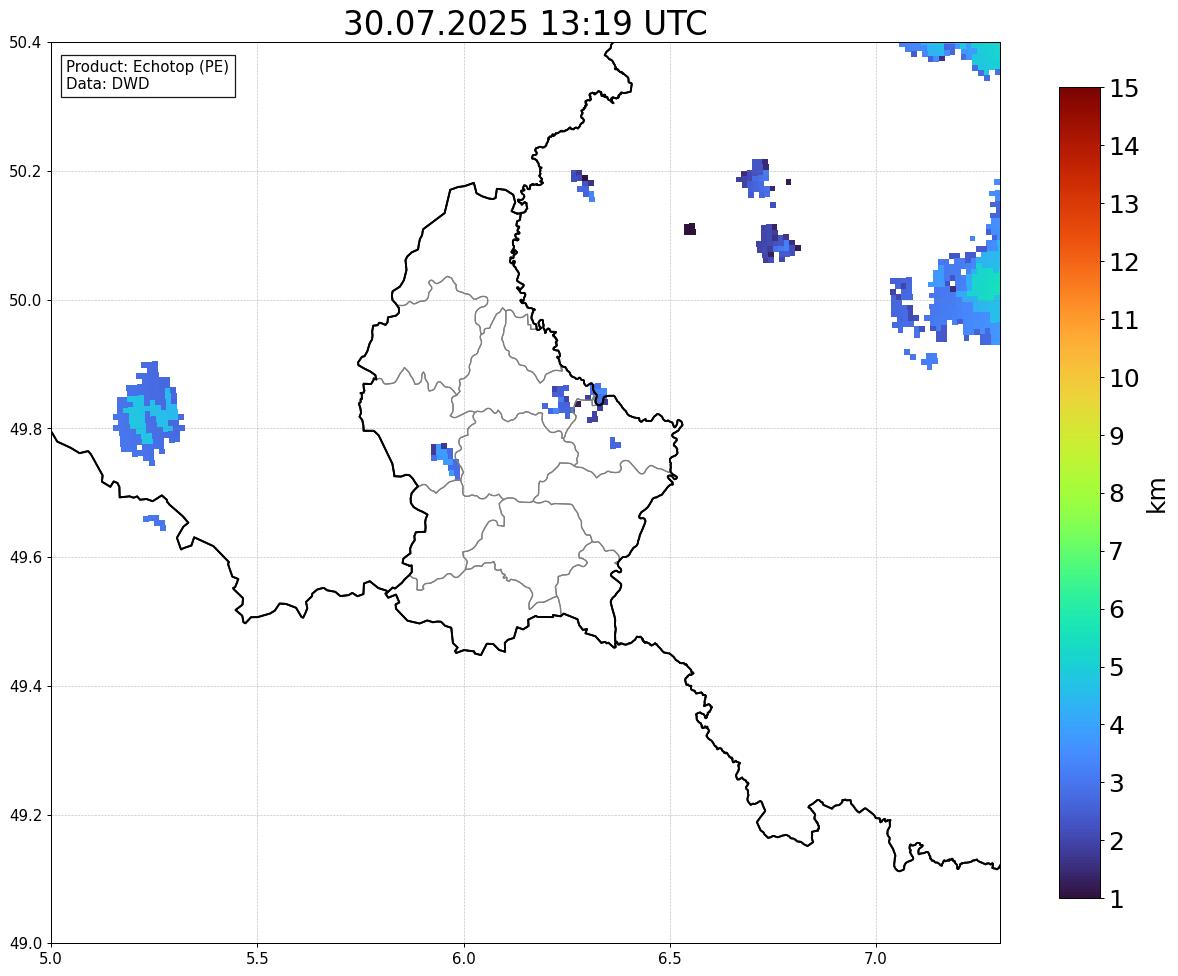Click the x-axis label '6.5'

point(670,959)
